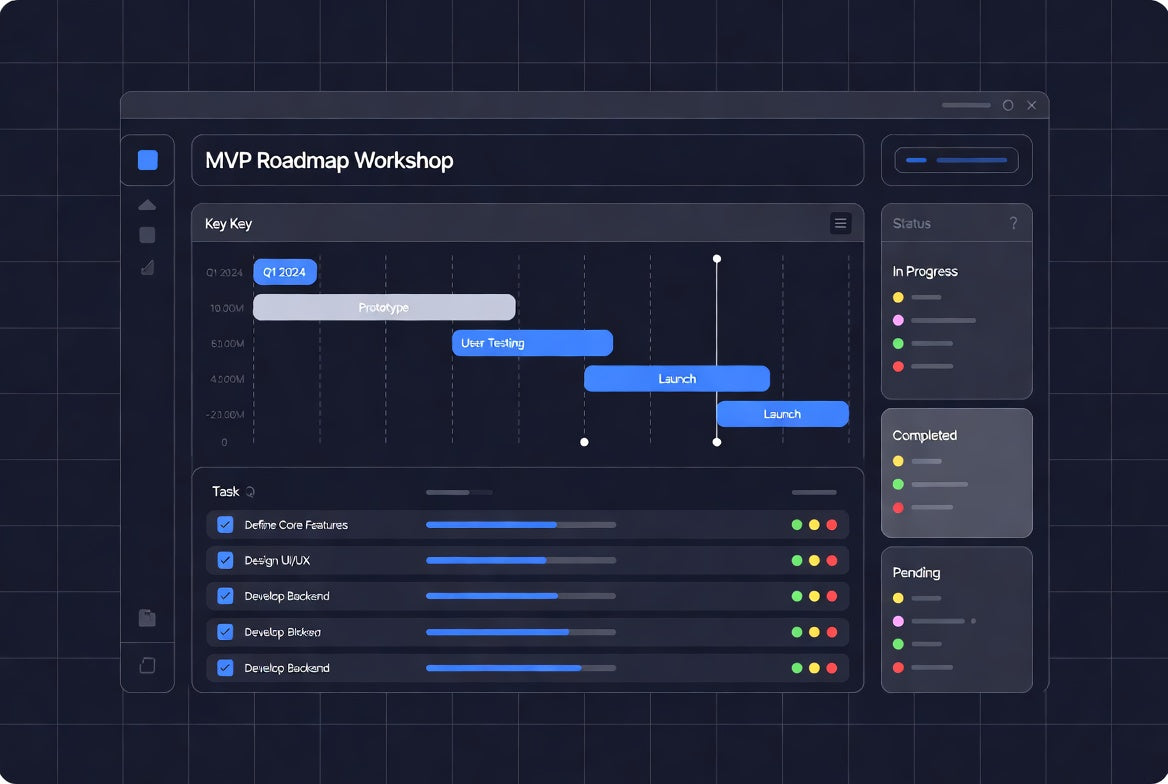The width and height of the screenshot is (1168, 784).
Task: Open the chart icon in the sidebar
Action: pos(147,268)
